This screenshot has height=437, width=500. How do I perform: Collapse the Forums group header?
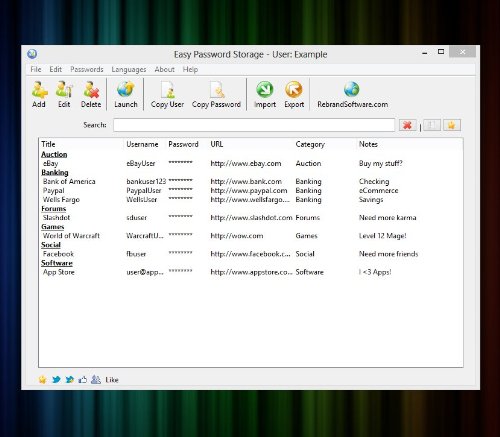pyautogui.click(x=54, y=209)
